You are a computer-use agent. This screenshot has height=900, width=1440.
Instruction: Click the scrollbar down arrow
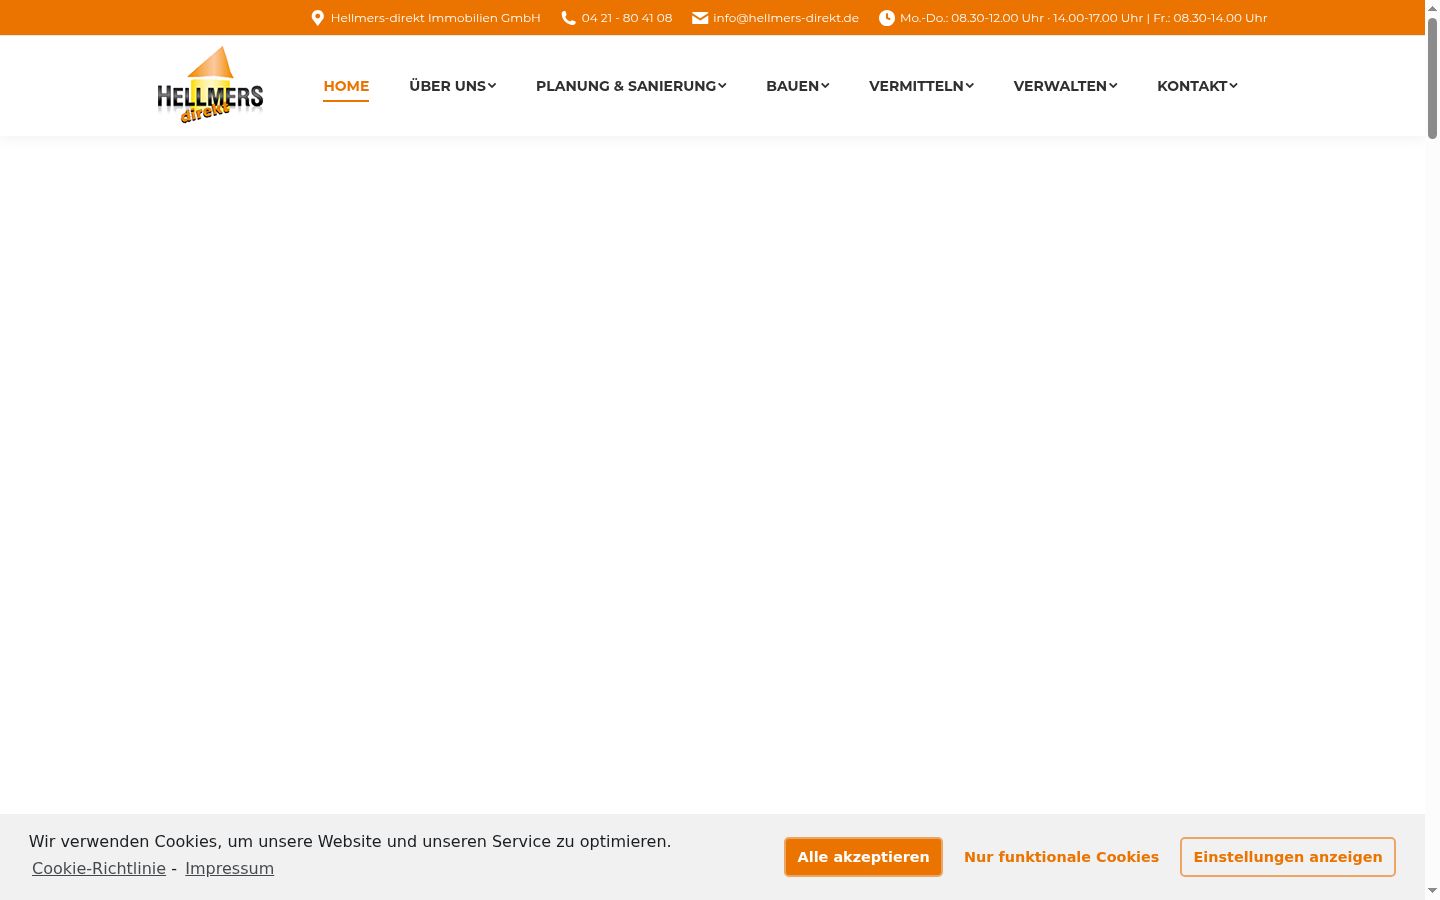[x=1432, y=891]
